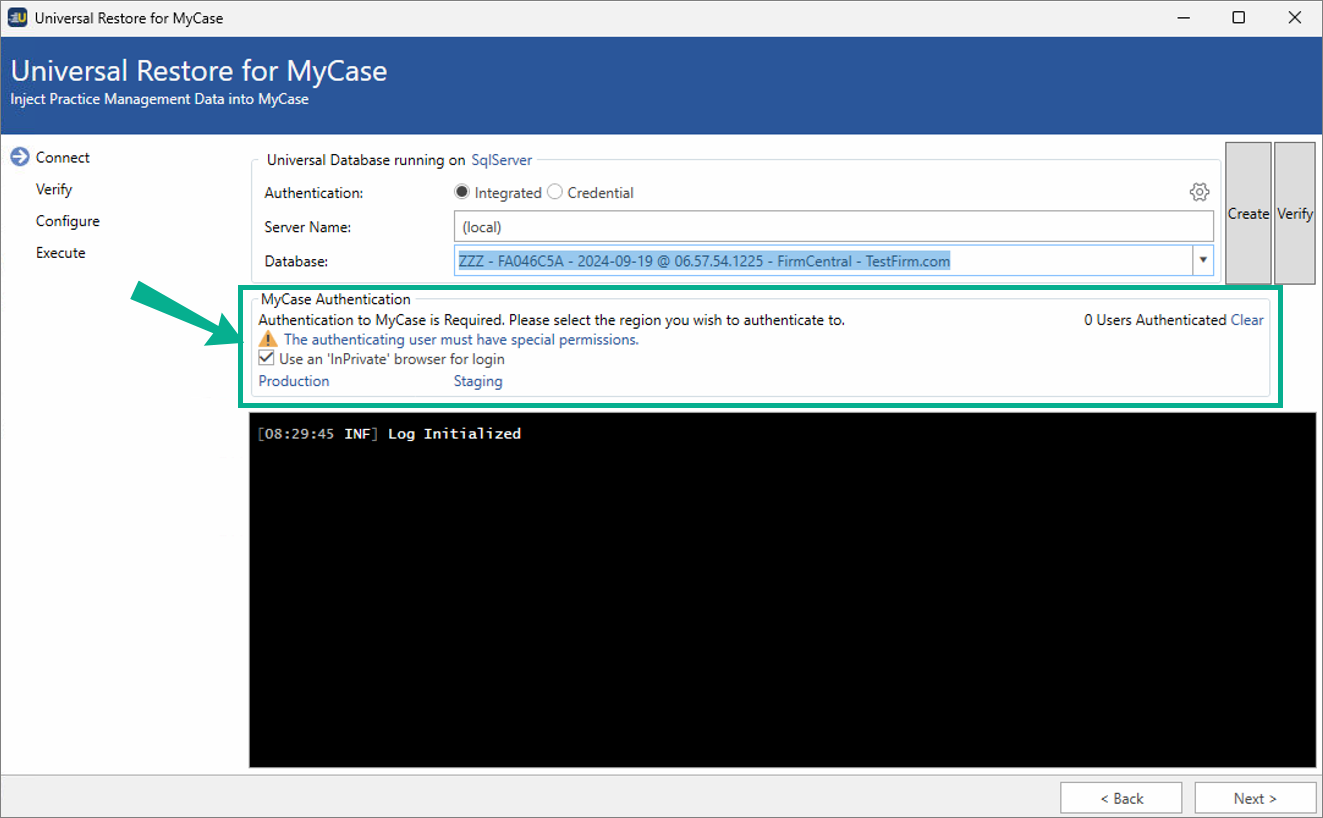Click the '0 Users Authenticated' text

pyautogui.click(x=1155, y=320)
